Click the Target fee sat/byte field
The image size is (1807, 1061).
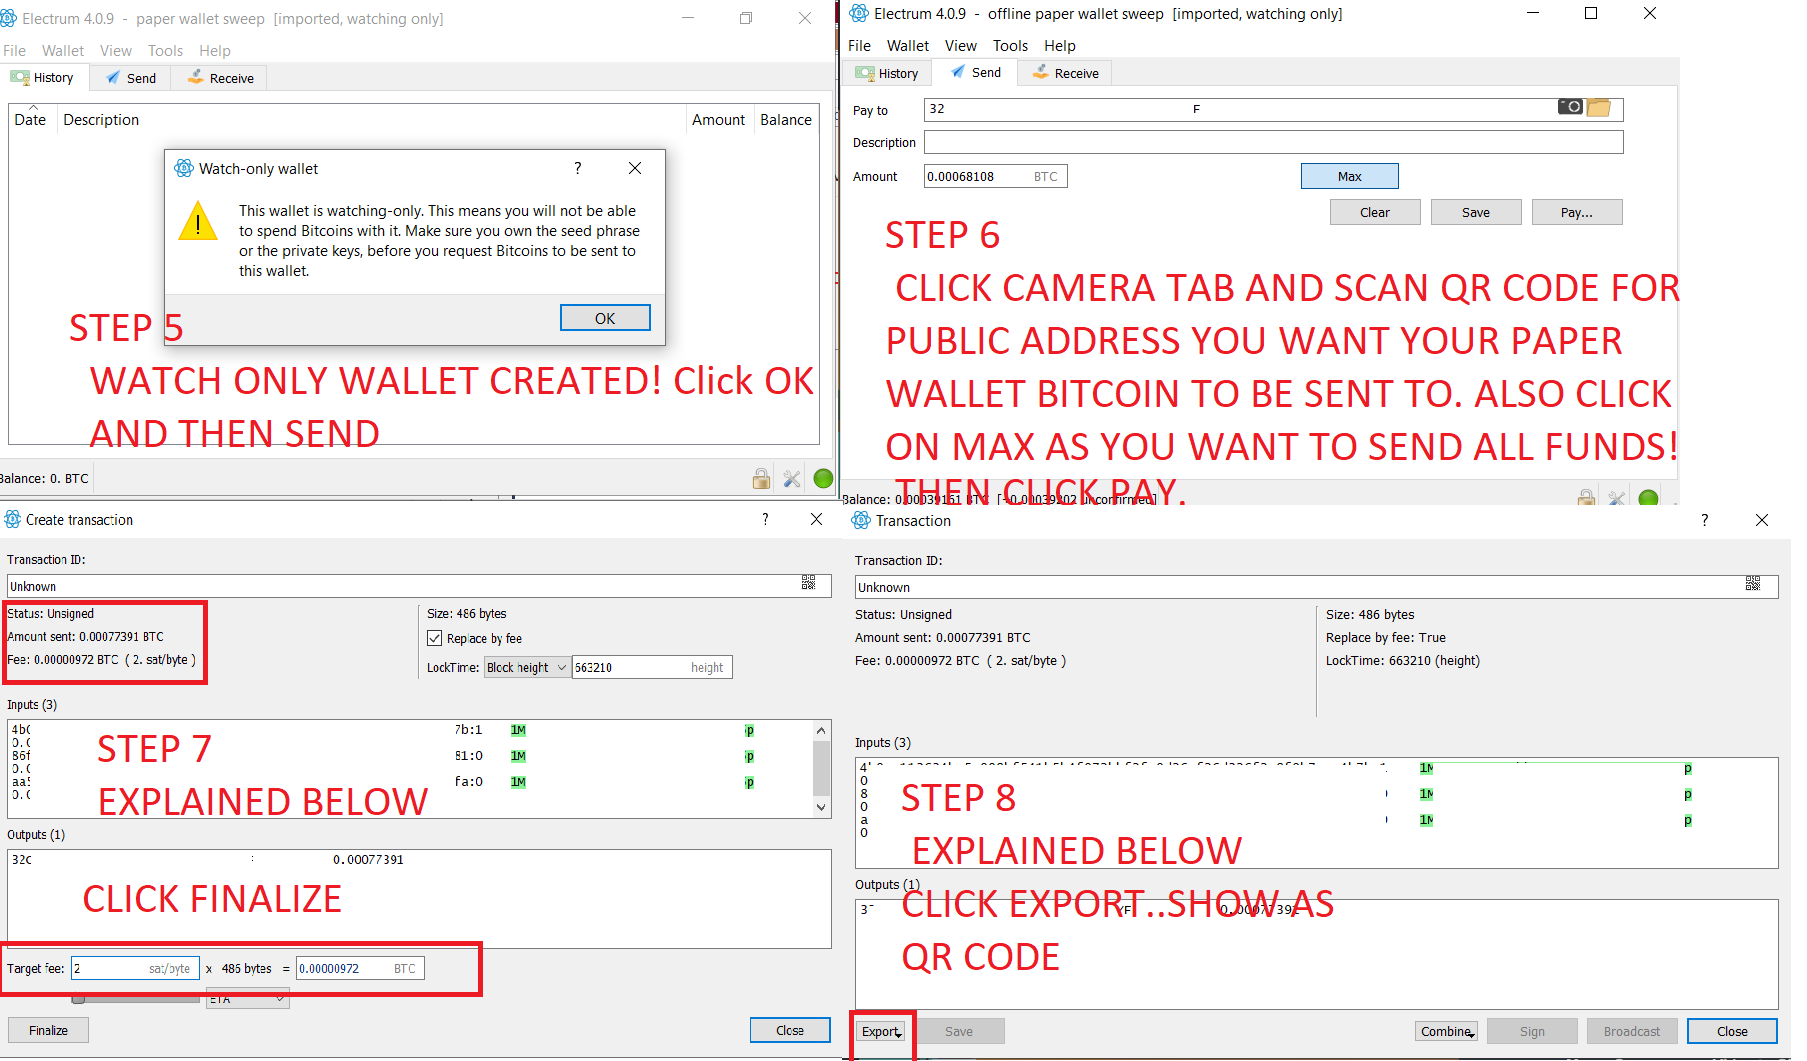135,968
